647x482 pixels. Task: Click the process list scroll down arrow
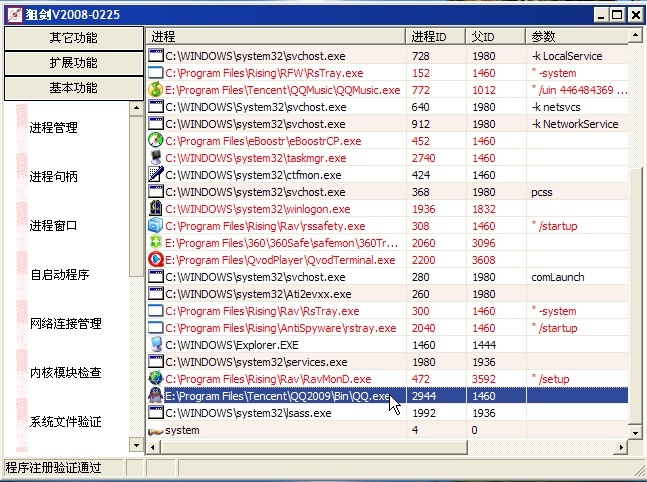pos(635,433)
